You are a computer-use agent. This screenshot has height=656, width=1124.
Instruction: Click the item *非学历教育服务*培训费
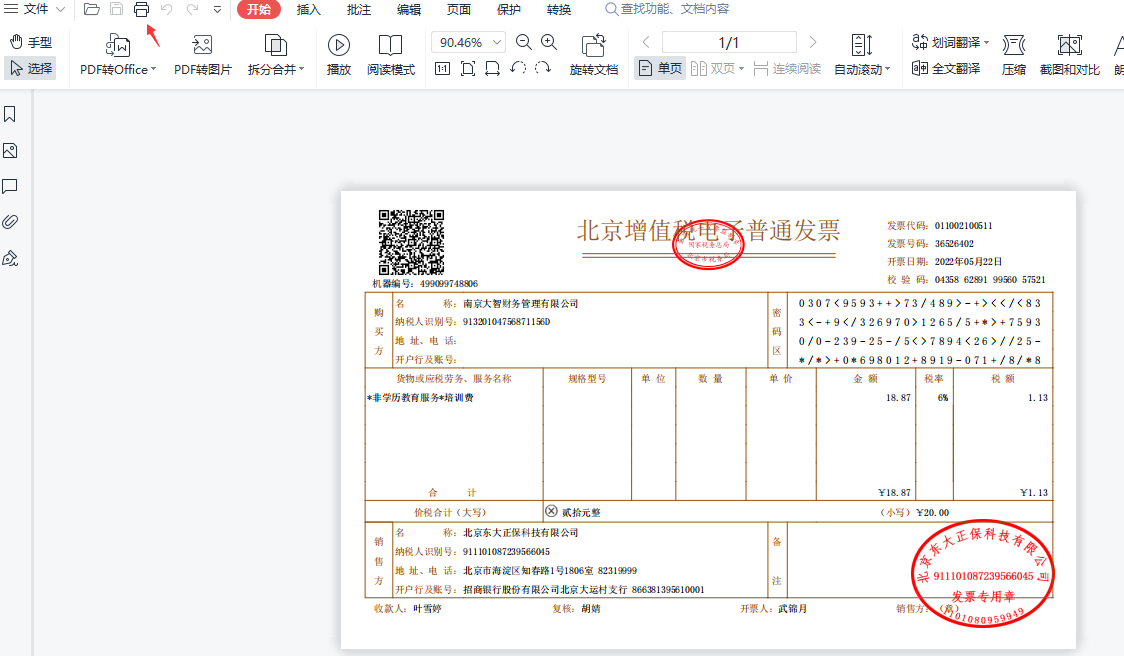[x=420, y=397]
